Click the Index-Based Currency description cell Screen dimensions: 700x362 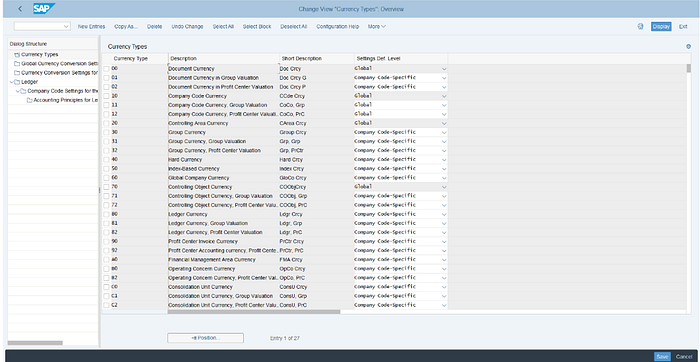click(x=223, y=169)
